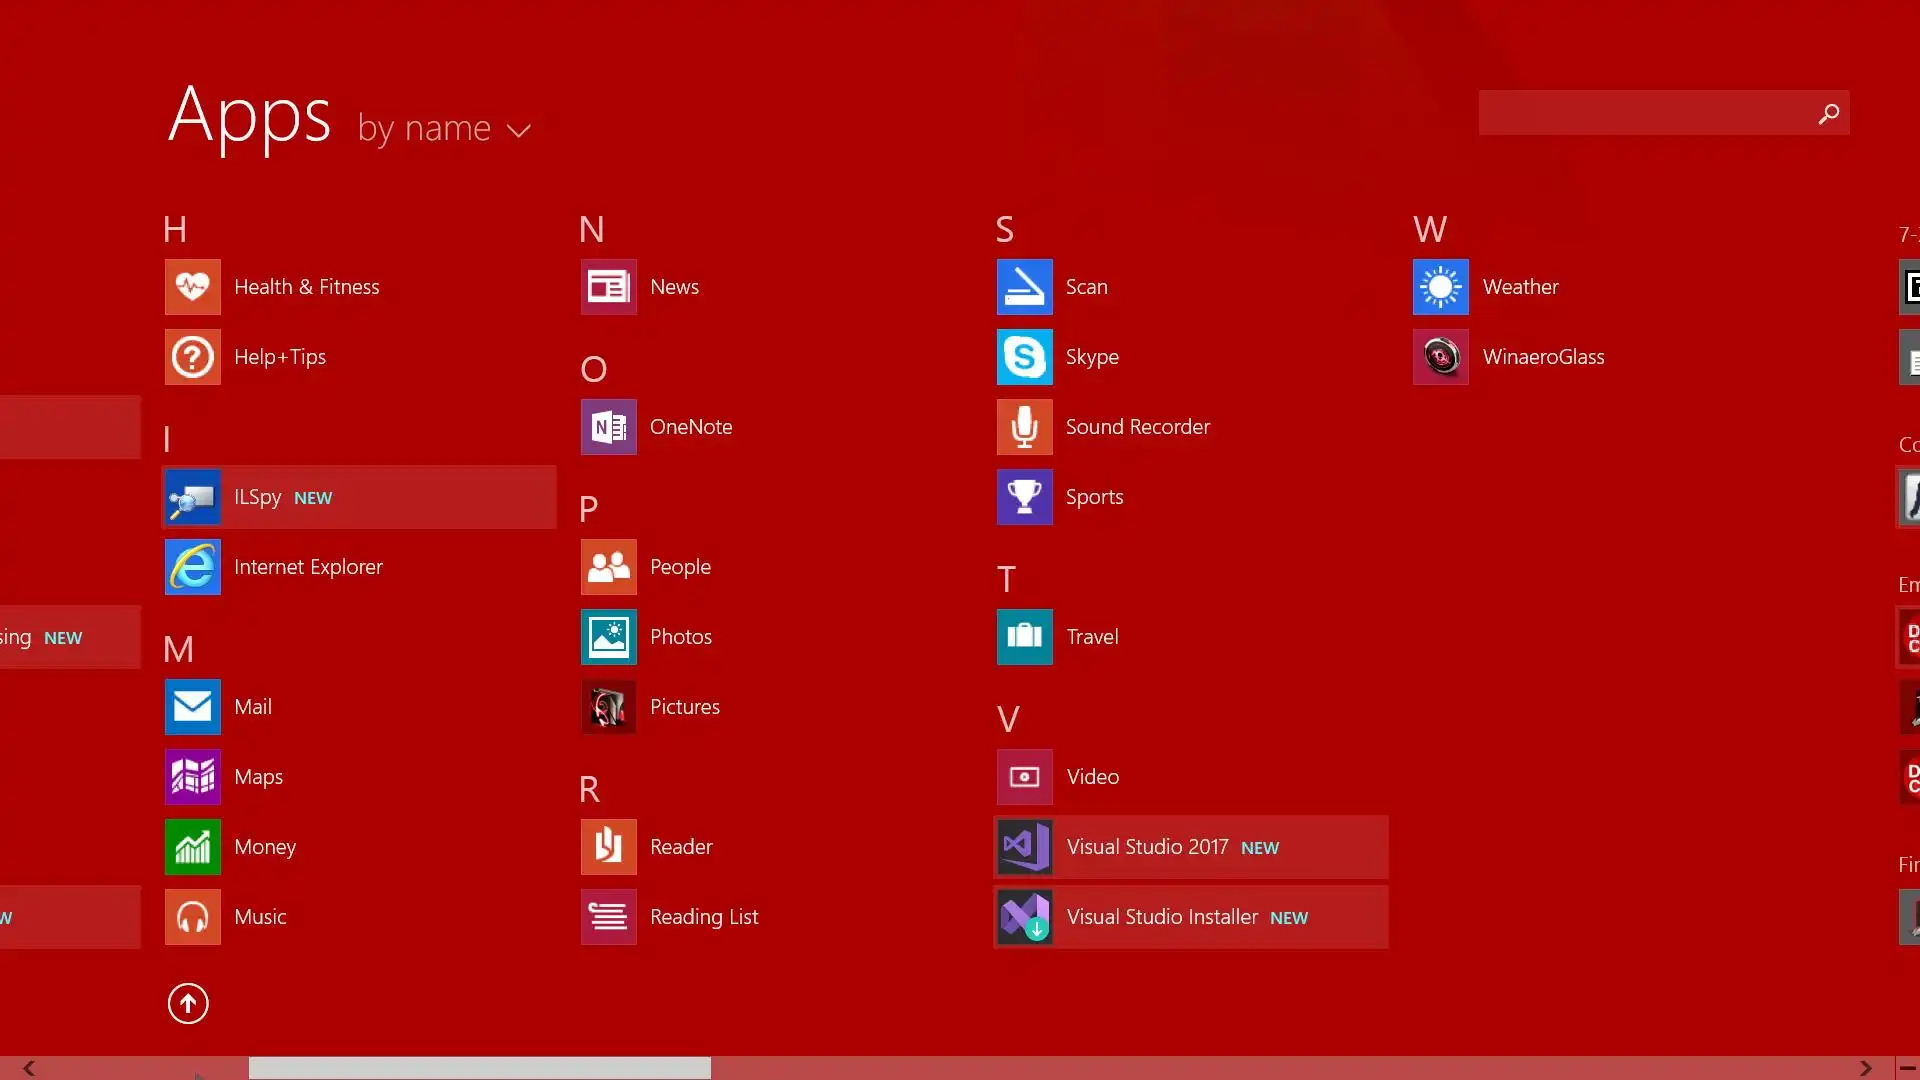Launch the Skype app icon

pos(1024,357)
